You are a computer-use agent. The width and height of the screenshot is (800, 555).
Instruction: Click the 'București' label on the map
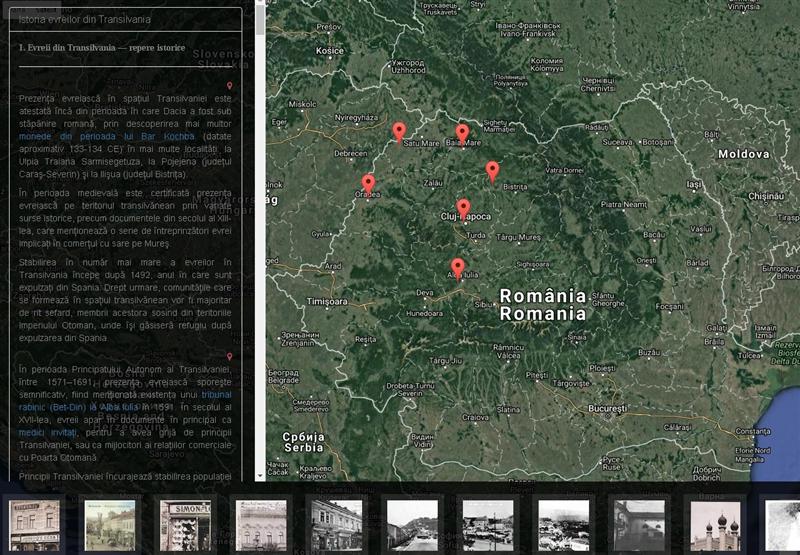(x=608, y=409)
